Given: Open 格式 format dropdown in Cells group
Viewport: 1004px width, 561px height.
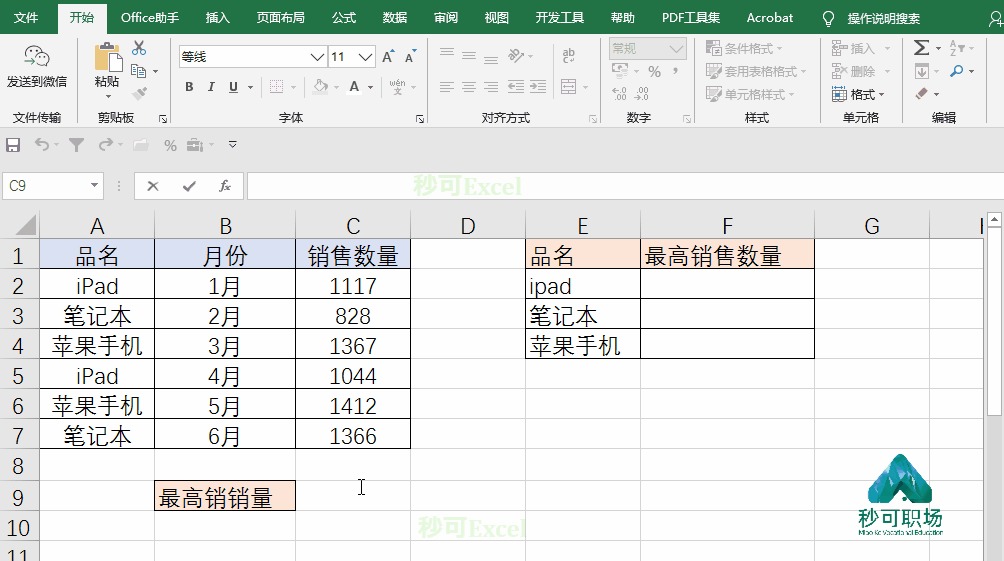Looking at the screenshot, I should point(858,94).
